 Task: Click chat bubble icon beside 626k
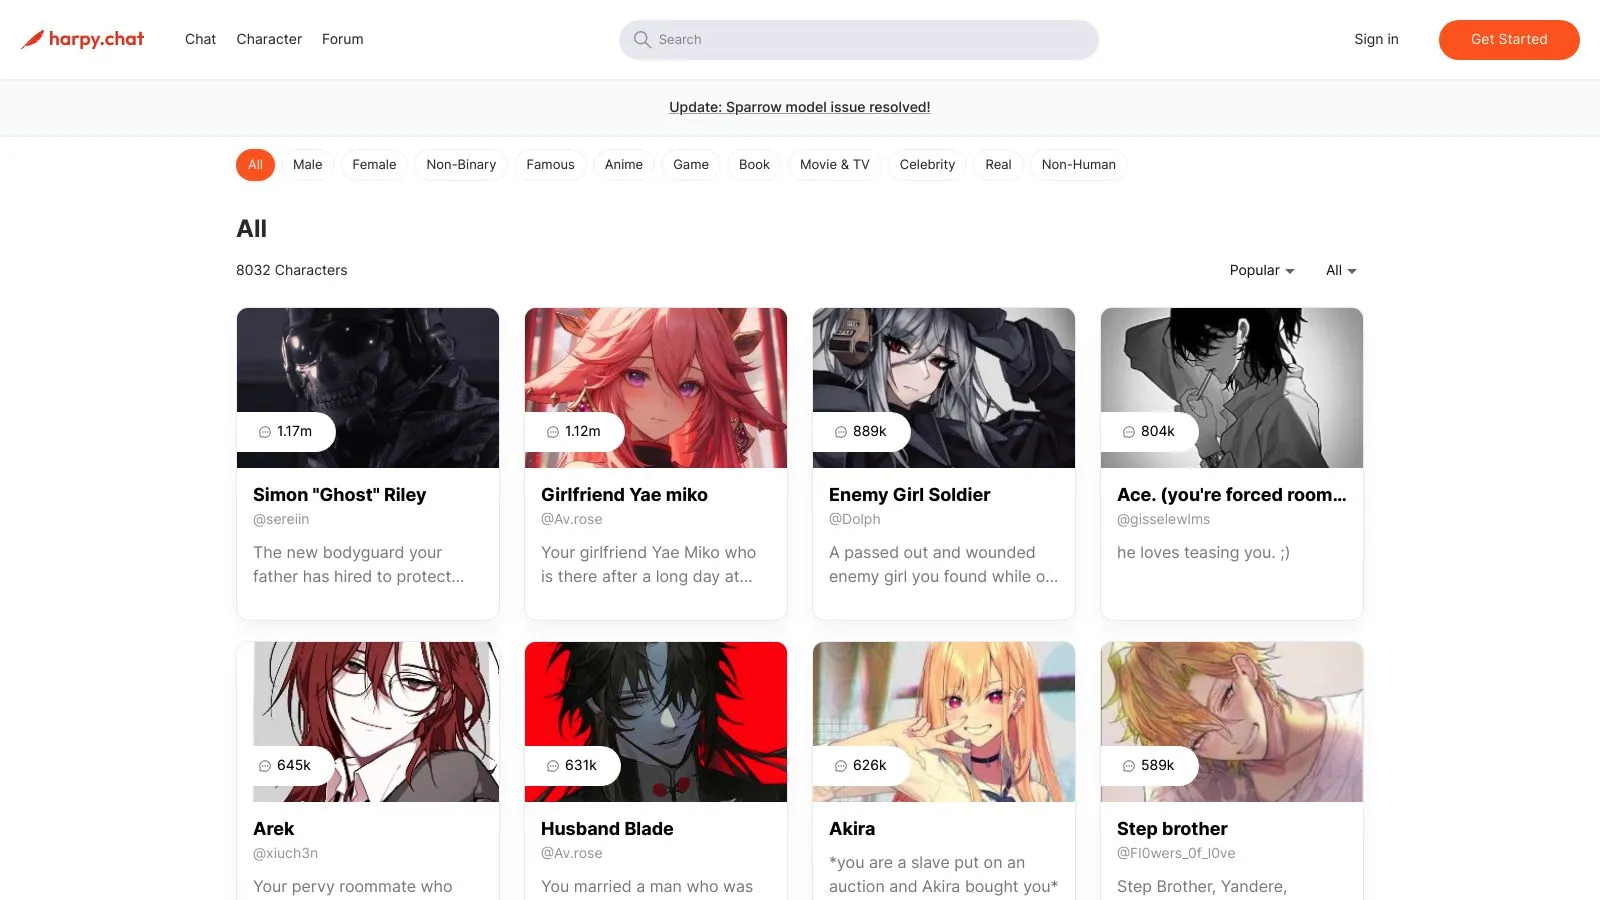coord(841,766)
